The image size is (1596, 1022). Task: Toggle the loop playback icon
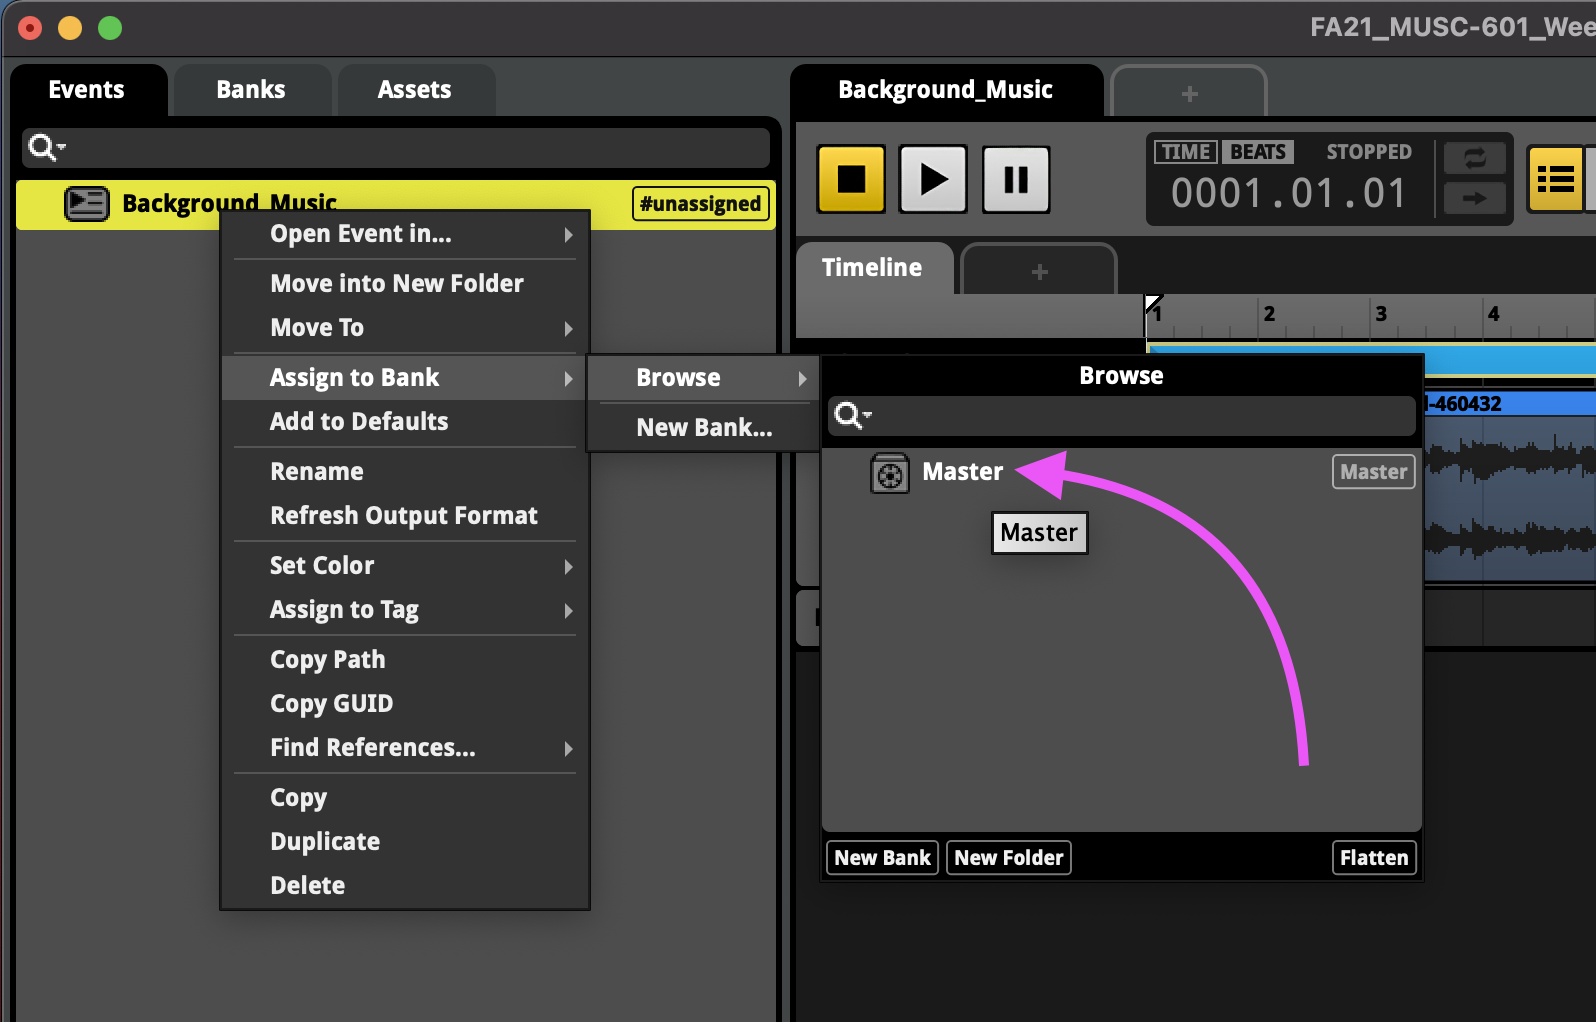pyautogui.click(x=1474, y=158)
